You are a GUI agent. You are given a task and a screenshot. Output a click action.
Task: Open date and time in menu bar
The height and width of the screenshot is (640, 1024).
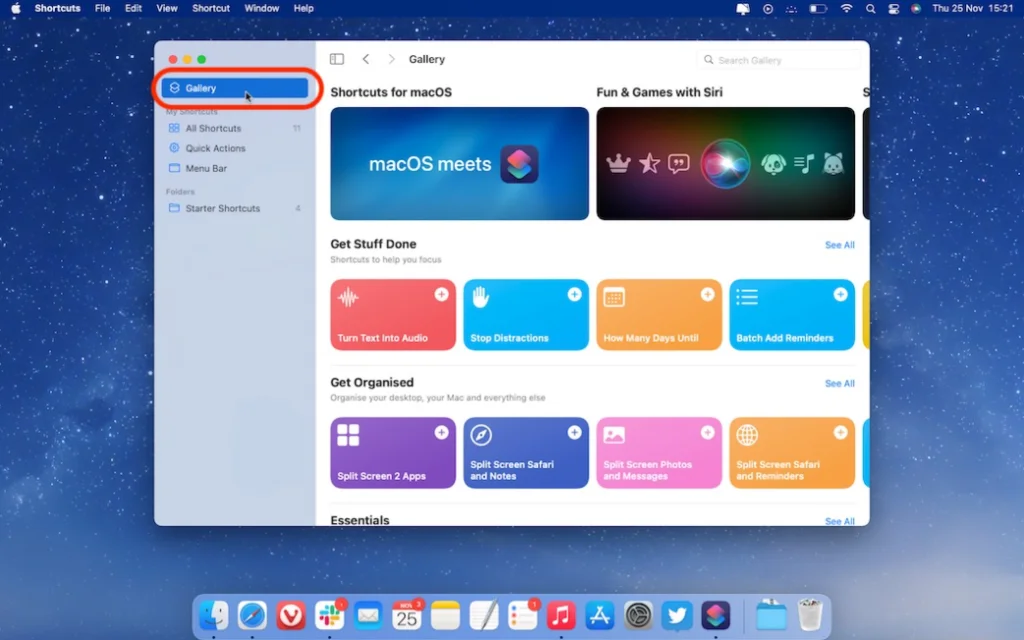(x=972, y=8)
